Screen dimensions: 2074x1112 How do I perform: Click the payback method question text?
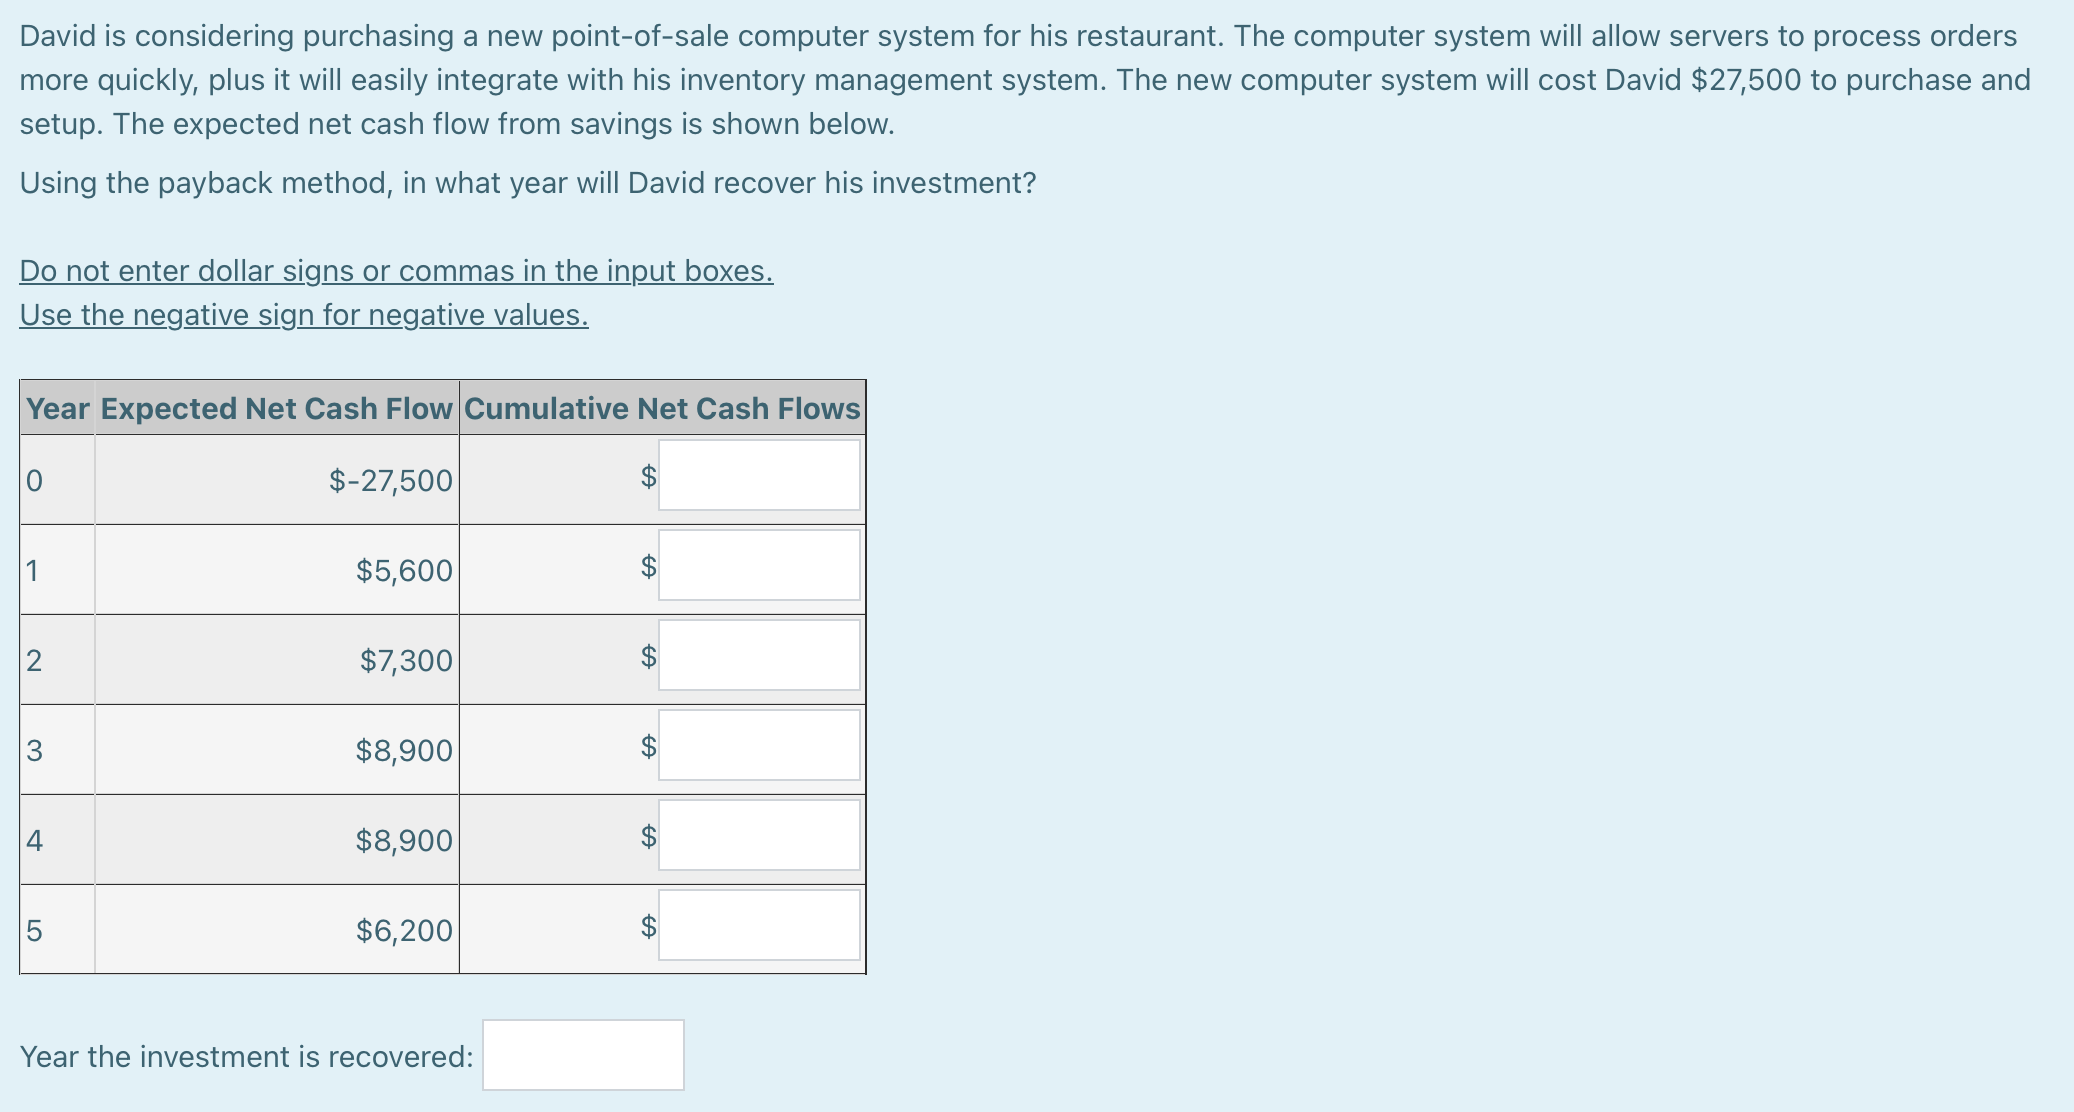pyautogui.click(x=527, y=183)
